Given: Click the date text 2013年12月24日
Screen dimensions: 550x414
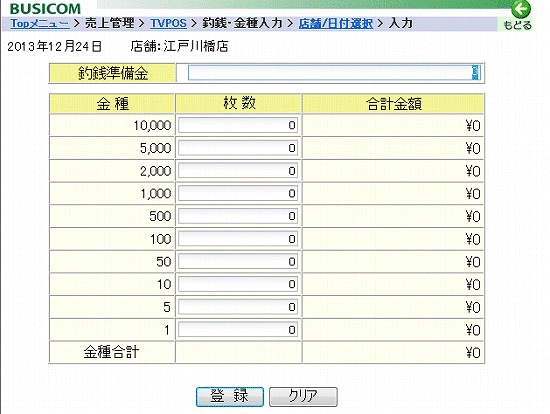Looking at the screenshot, I should (54, 46).
